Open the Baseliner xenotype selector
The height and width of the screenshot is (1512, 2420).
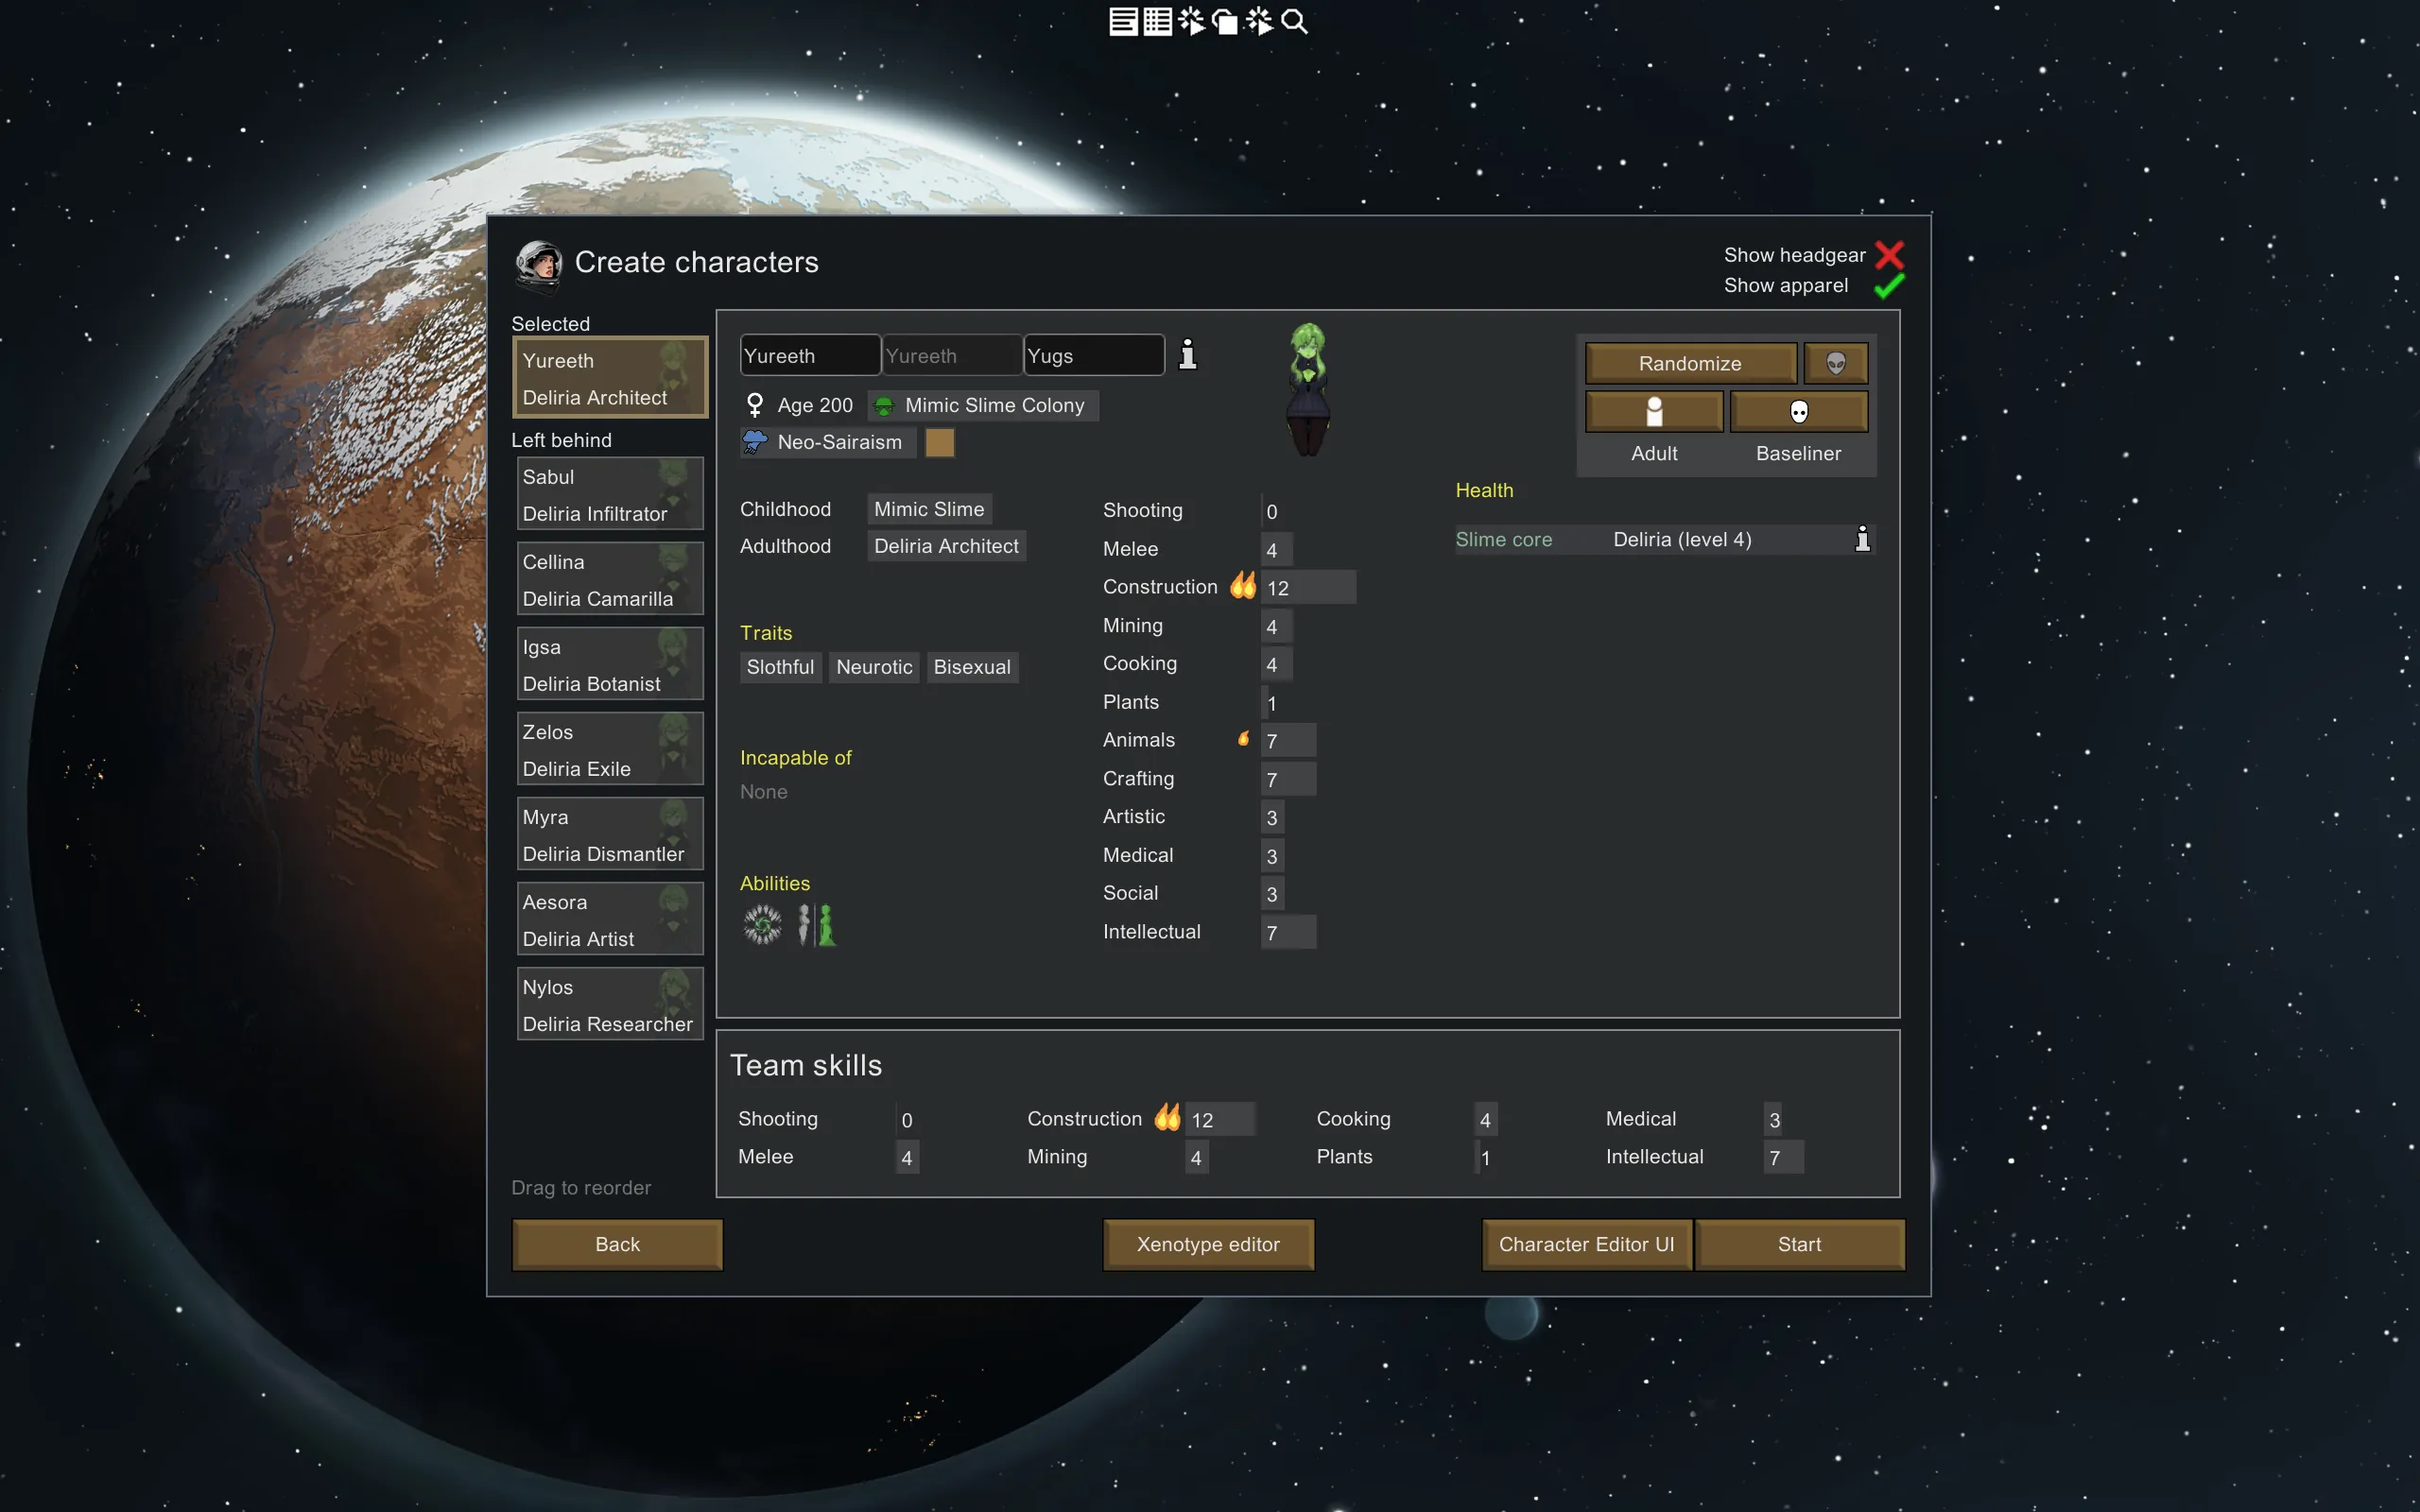[1798, 412]
